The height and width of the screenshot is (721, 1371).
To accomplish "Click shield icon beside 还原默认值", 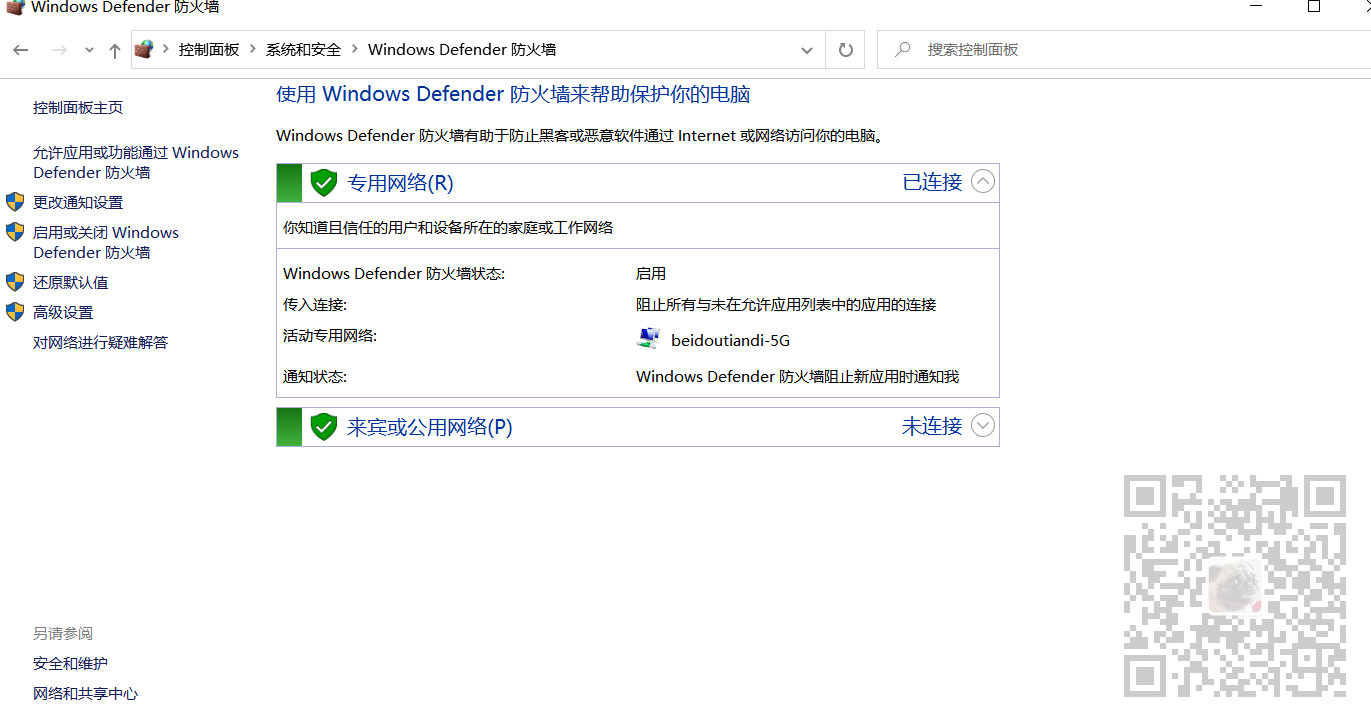I will (x=15, y=282).
